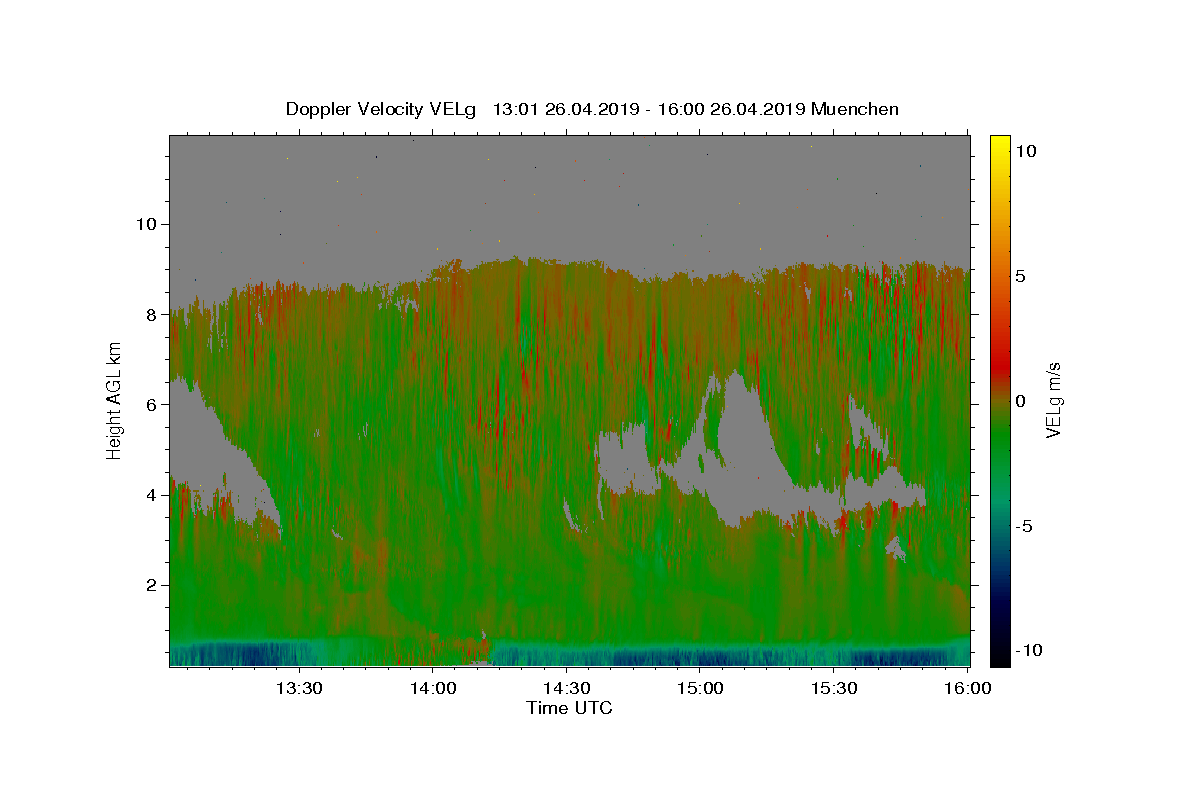Click the height axis label 10
Image resolution: width=1200 pixels, height=800 pixels.
pos(145,224)
